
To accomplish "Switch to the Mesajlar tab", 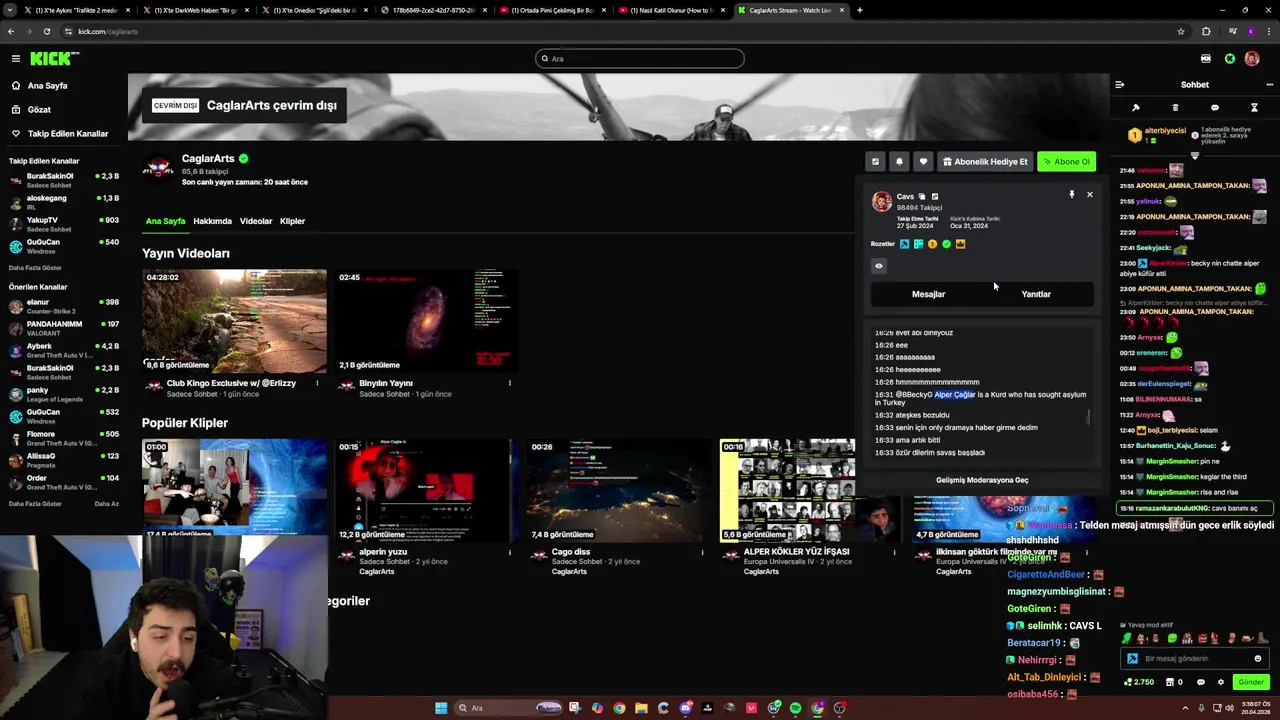I will 928,294.
